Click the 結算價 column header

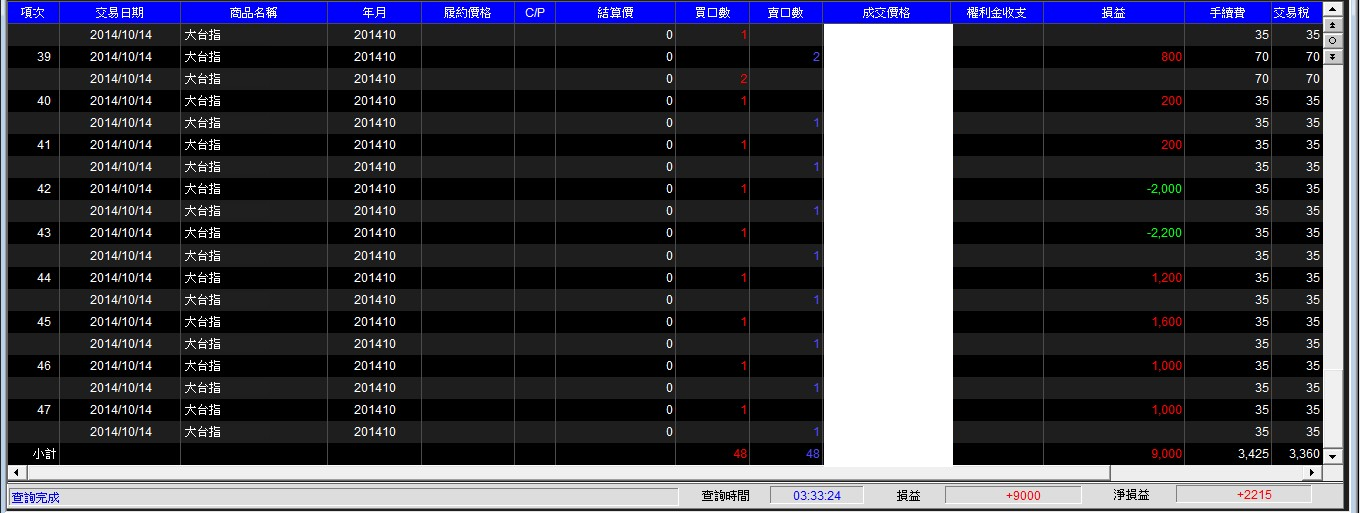pos(615,13)
